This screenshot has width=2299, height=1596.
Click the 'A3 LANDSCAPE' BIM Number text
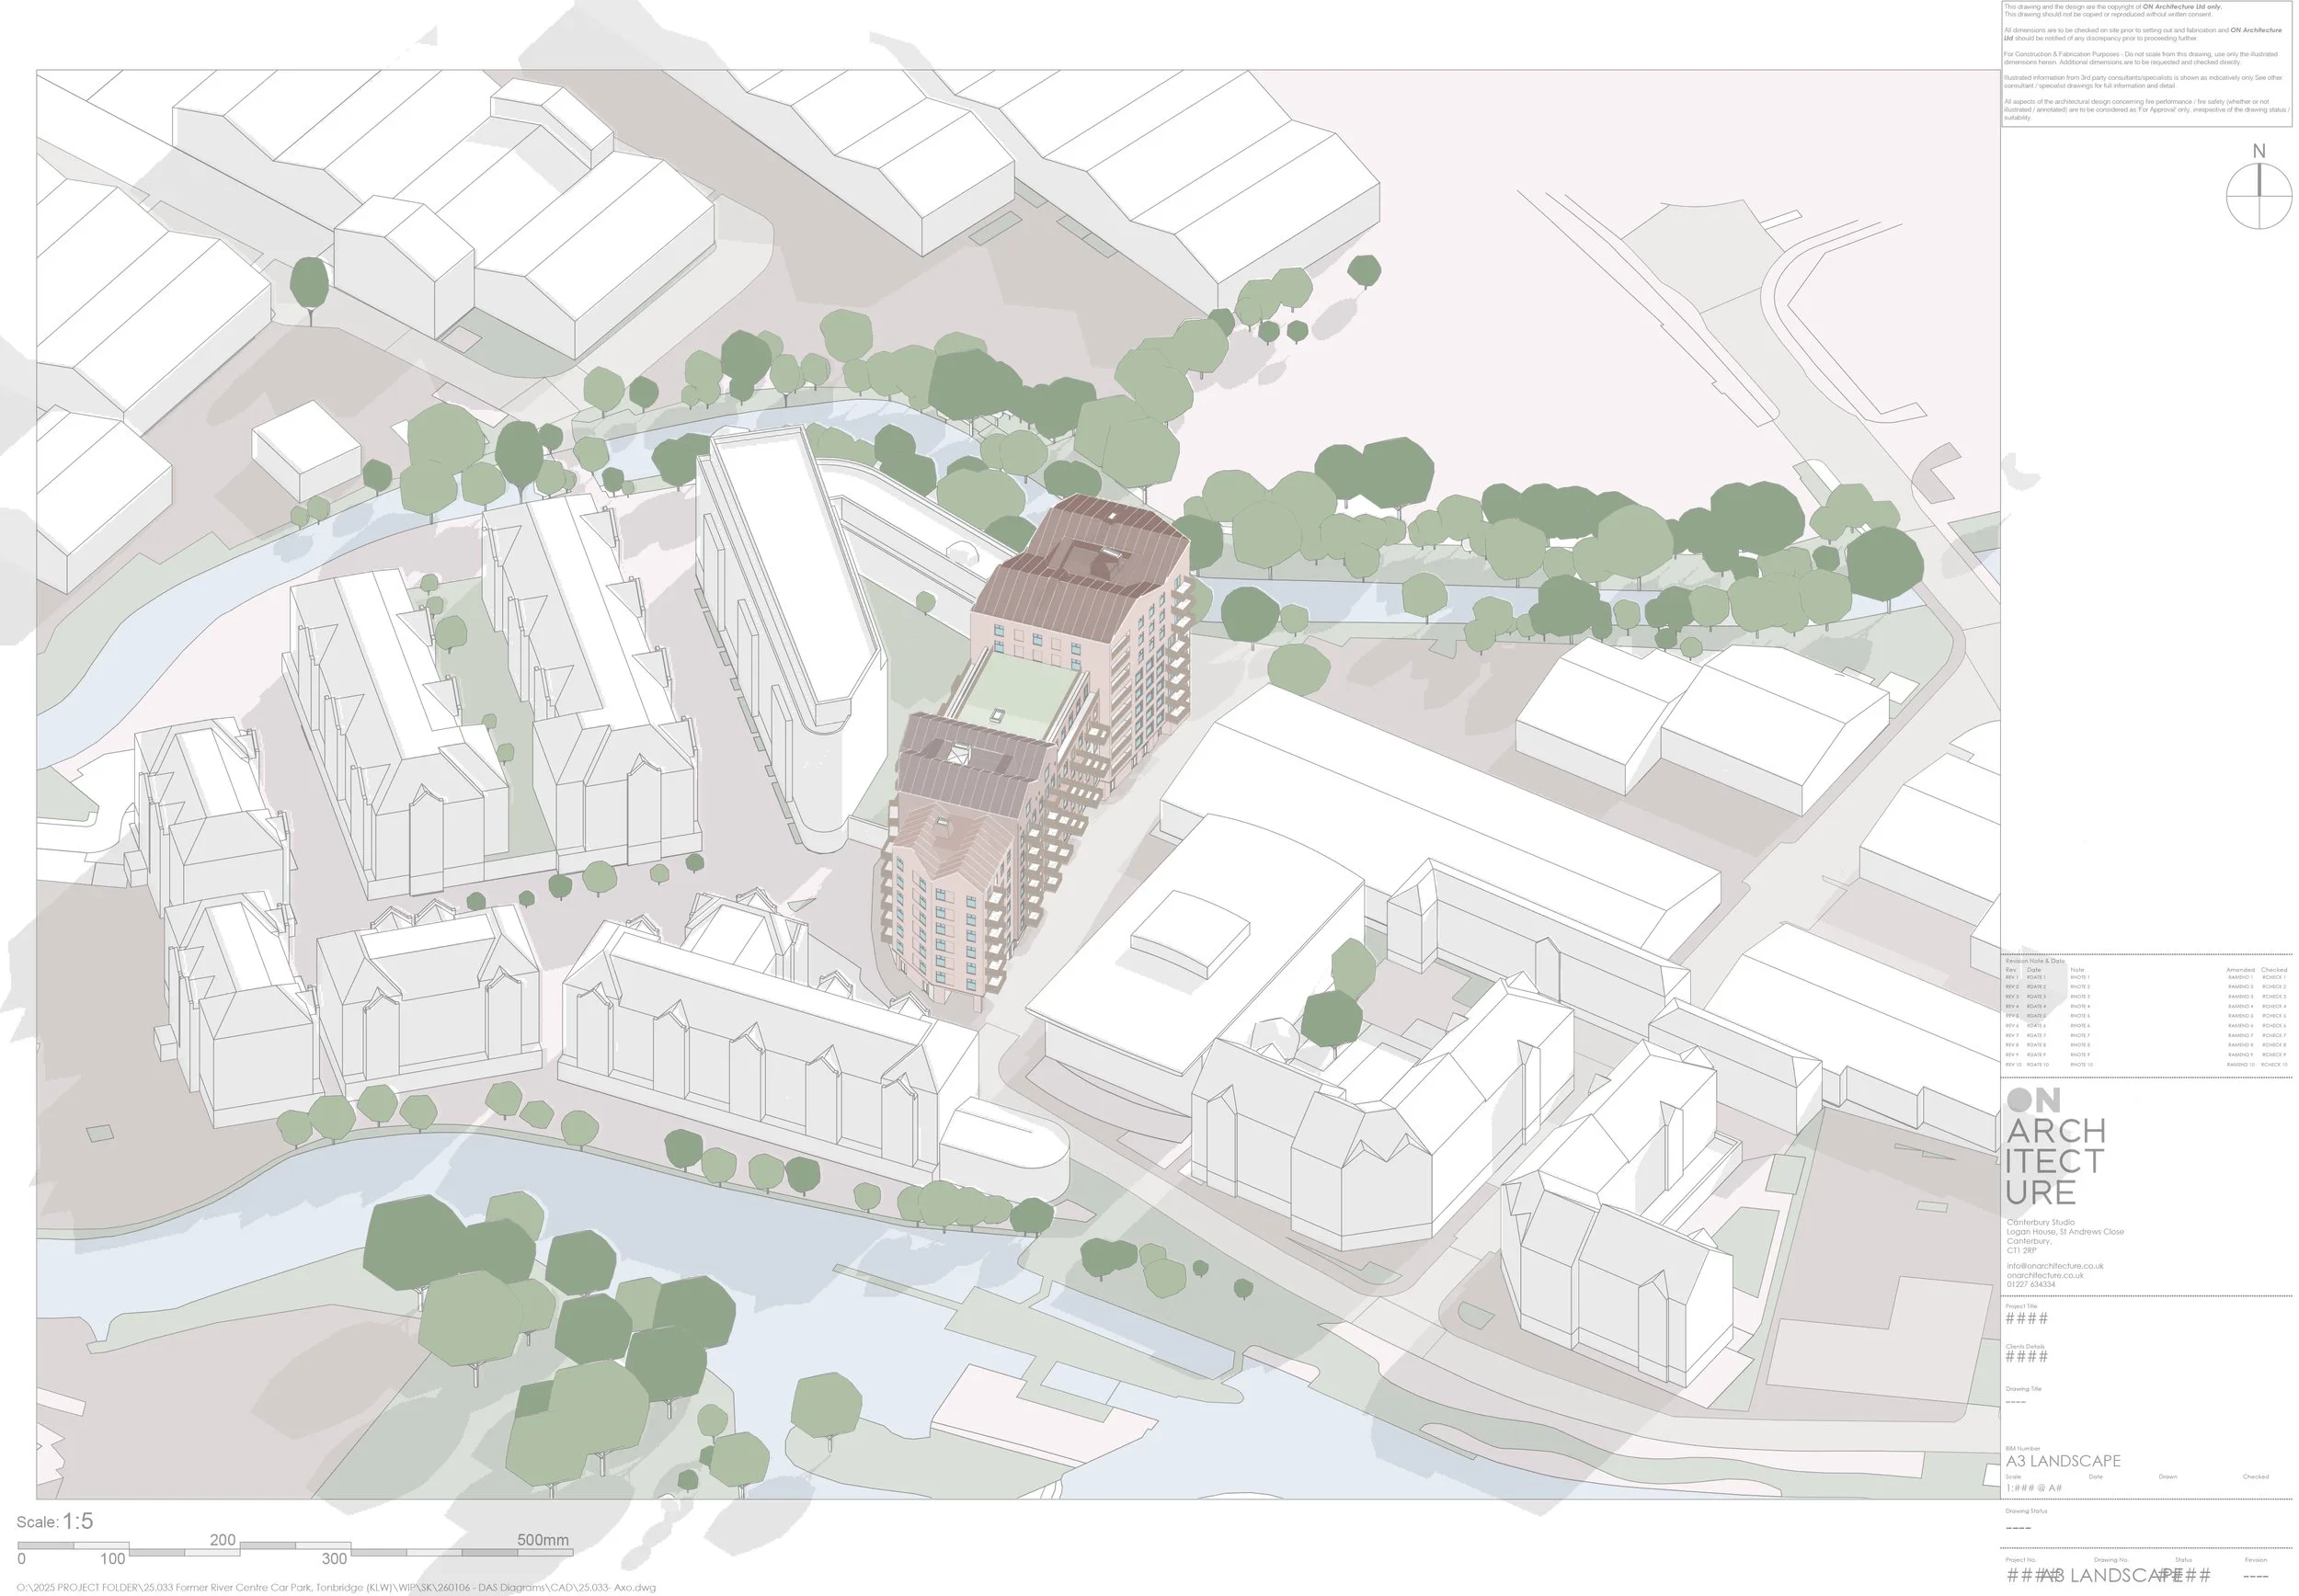(x=2062, y=1461)
